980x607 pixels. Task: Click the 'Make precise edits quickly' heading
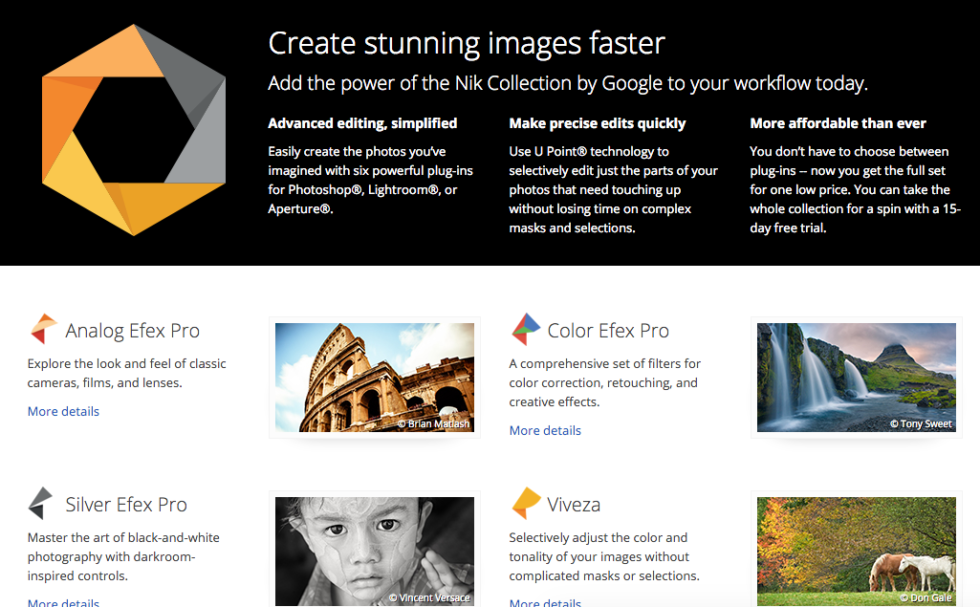tap(598, 123)
